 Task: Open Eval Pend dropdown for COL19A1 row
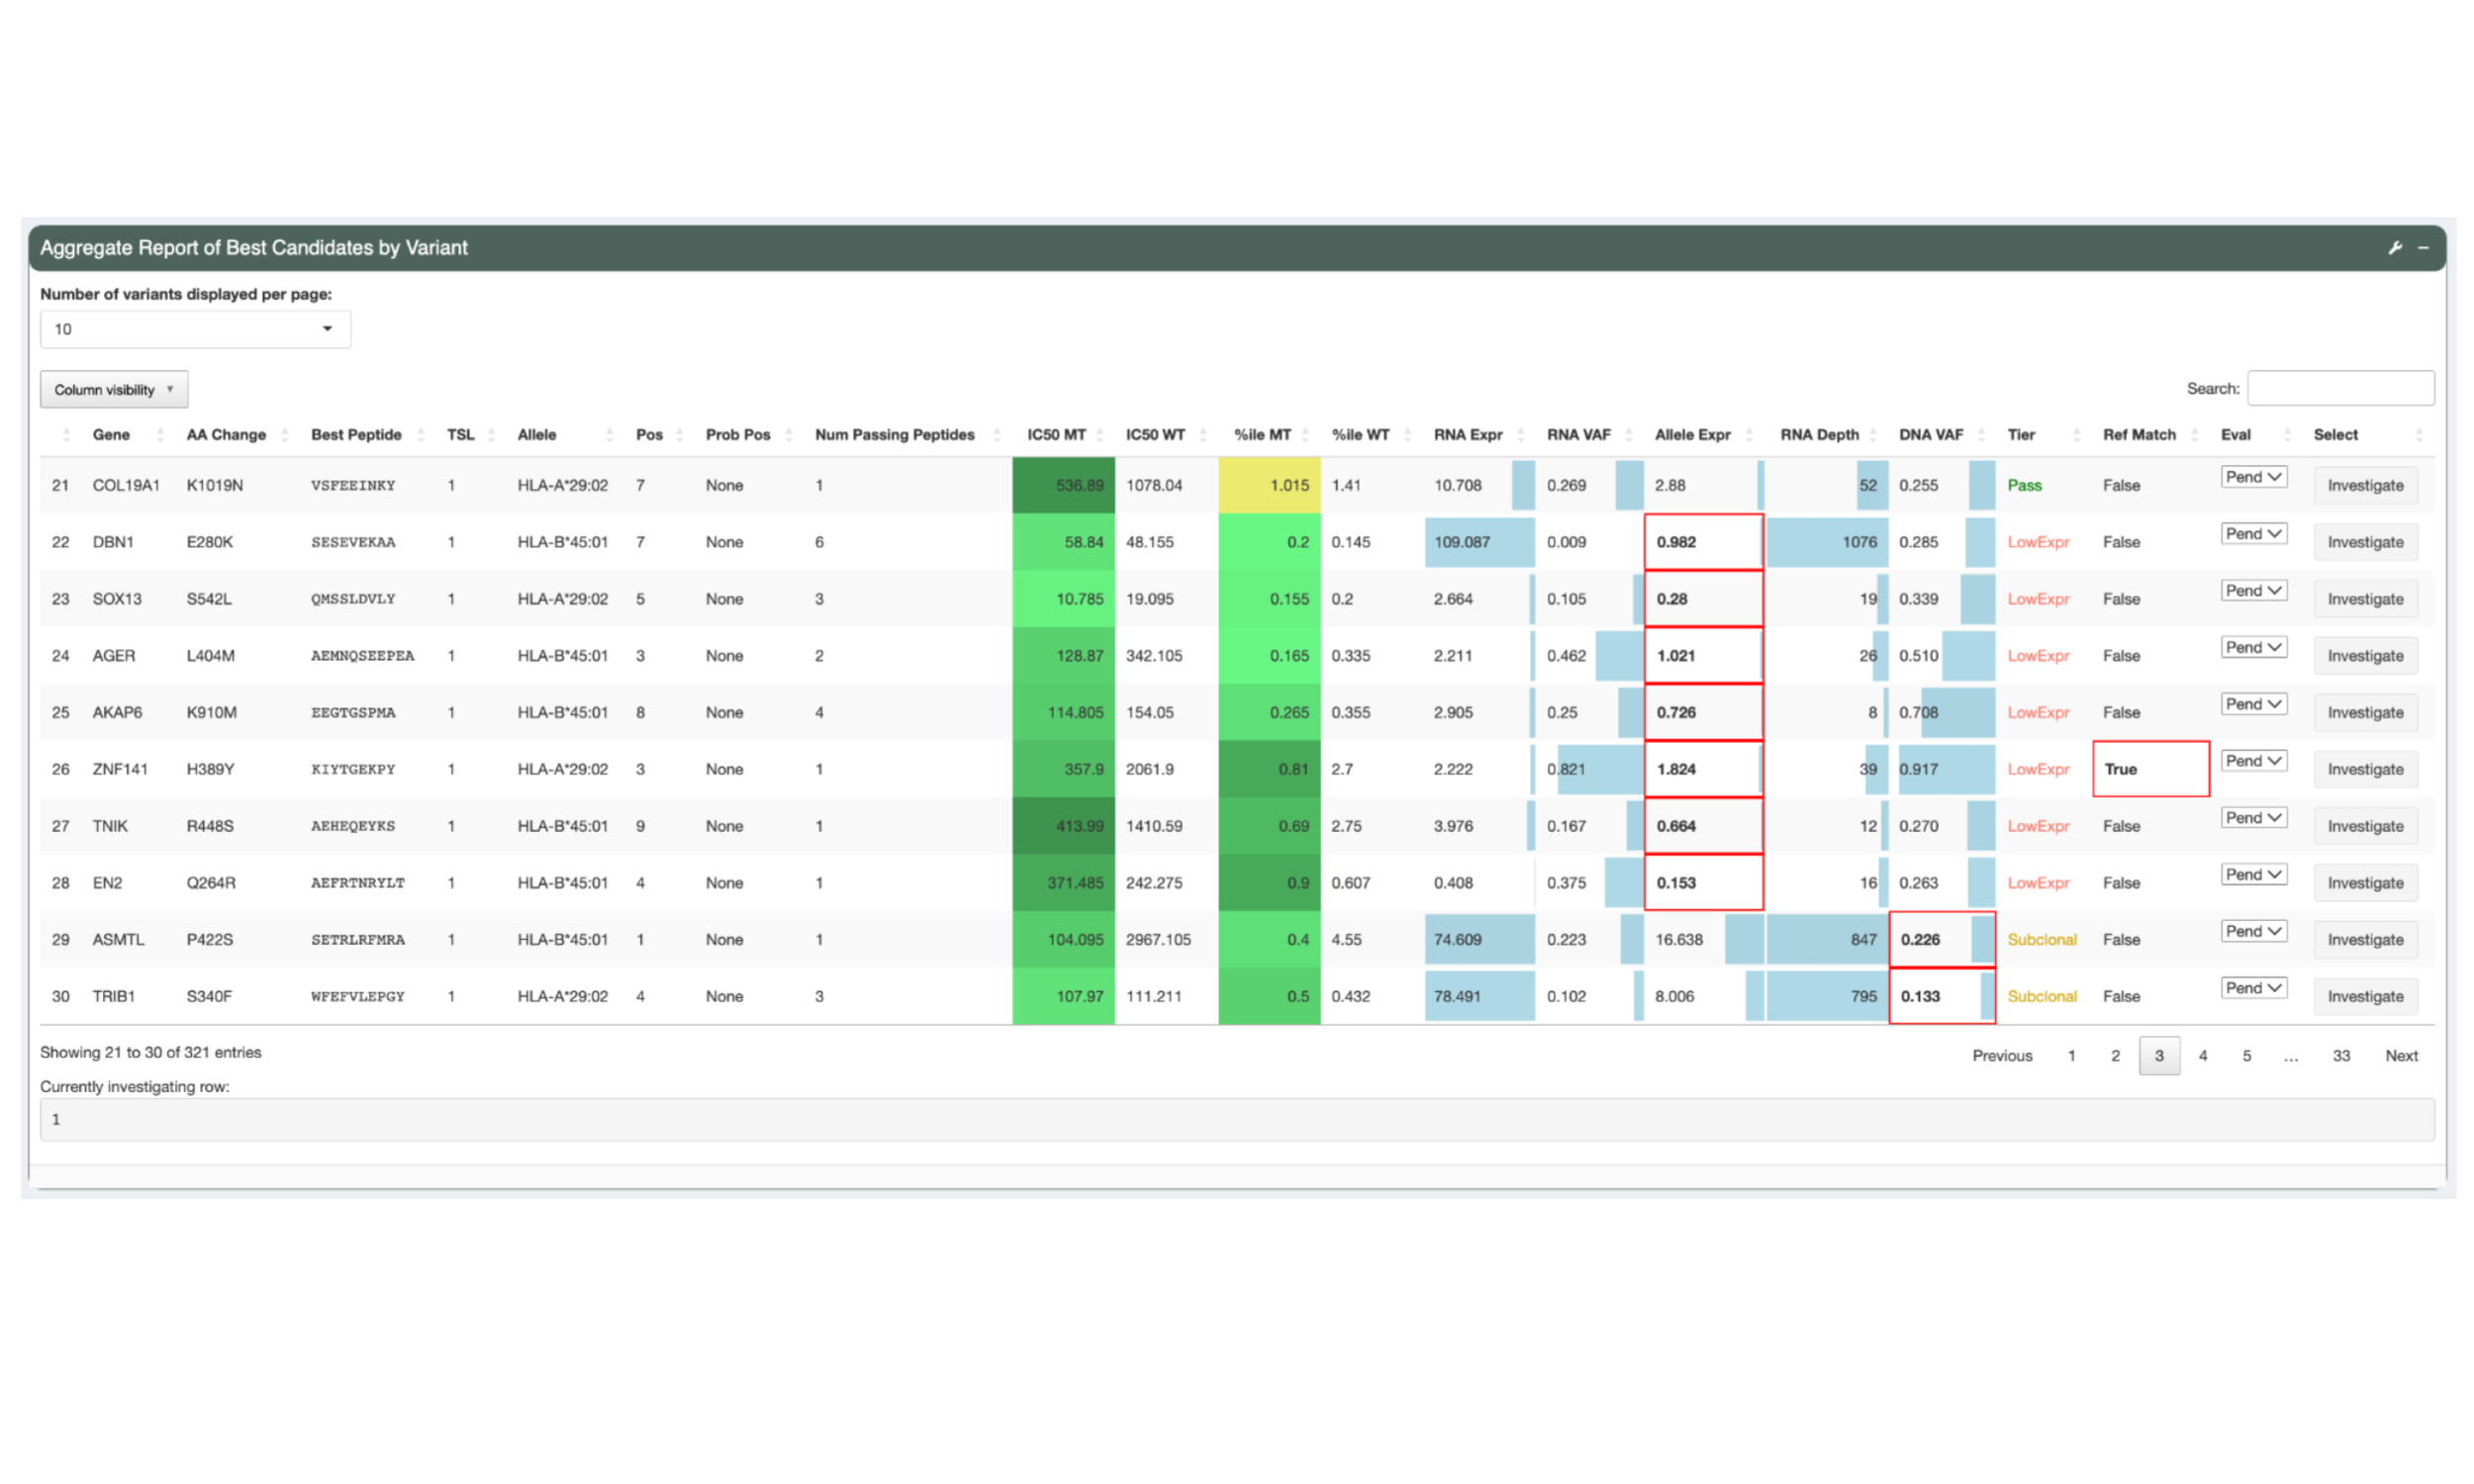coord(2253,477)
